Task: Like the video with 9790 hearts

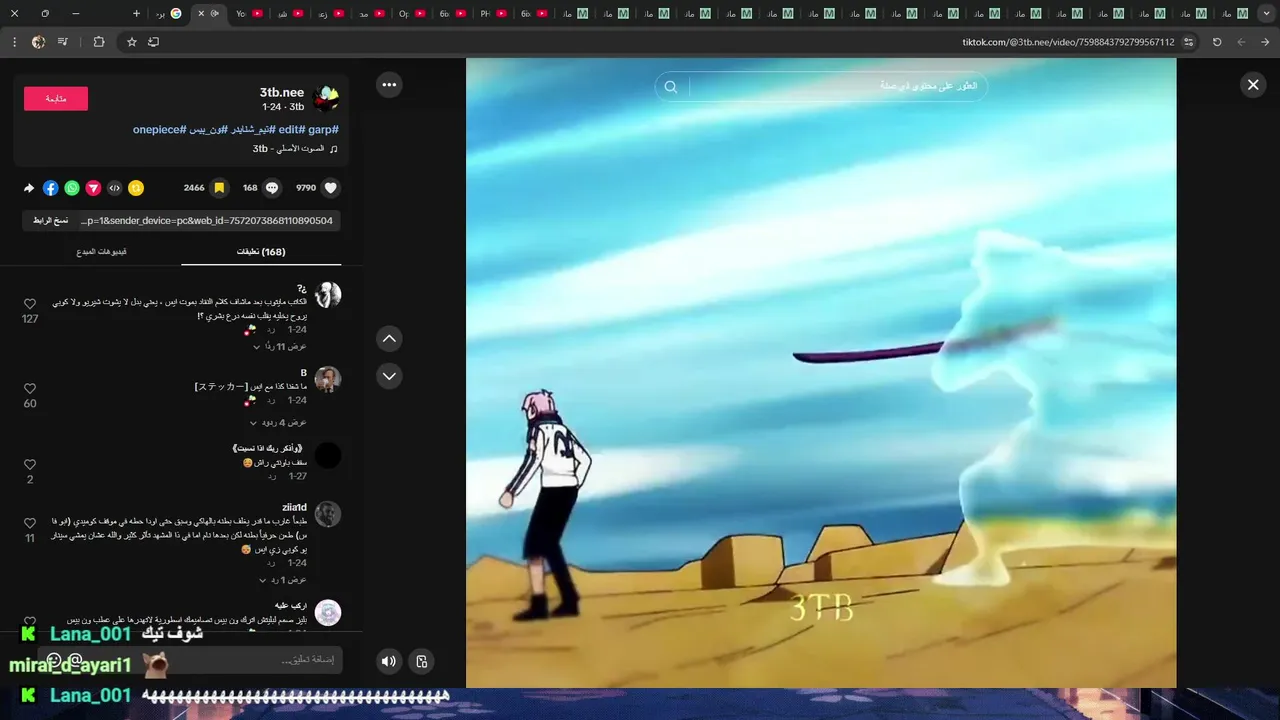Action: pos(331,188)
